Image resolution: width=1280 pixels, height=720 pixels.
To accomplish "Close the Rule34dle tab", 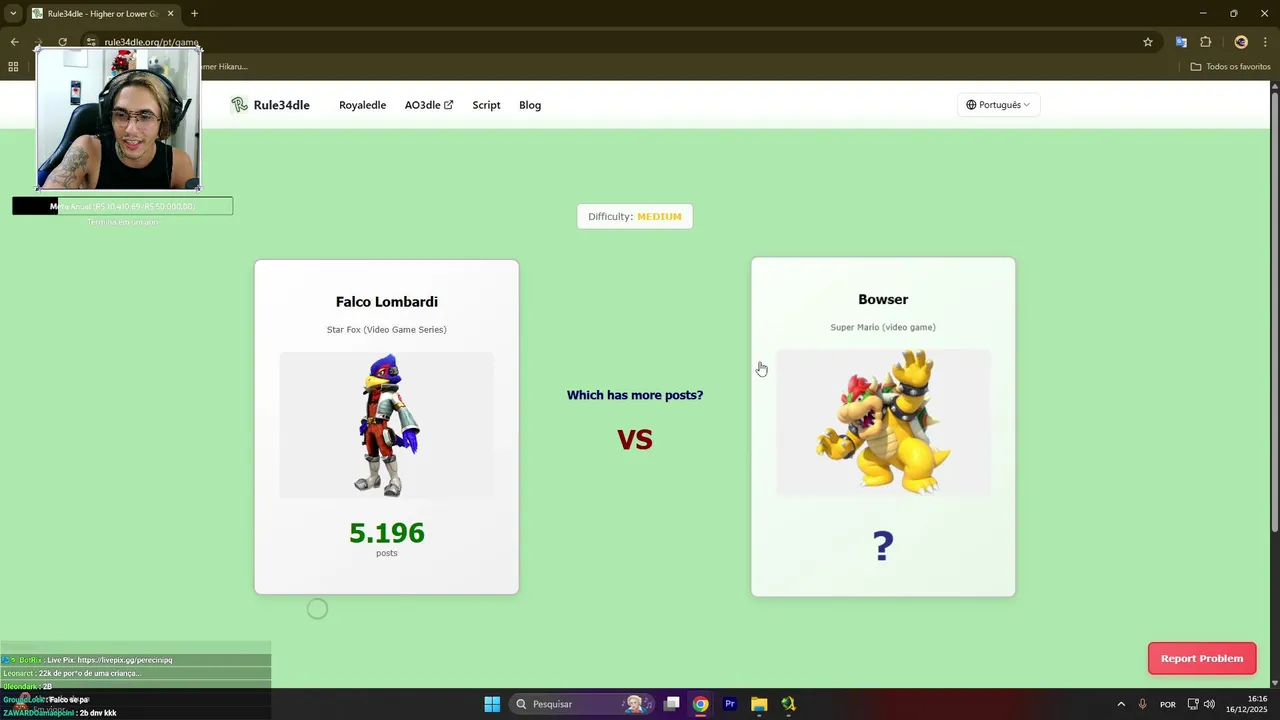I will 170,14.
